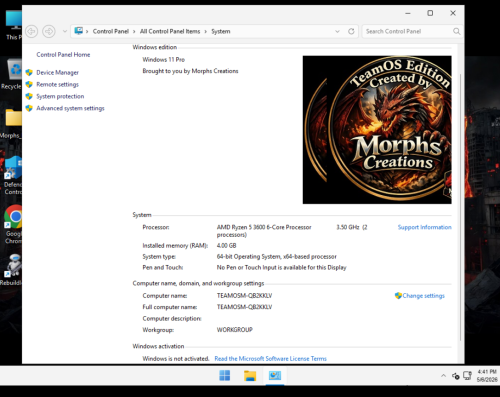Image resolution: width=500 pixels, height=397 pixels.
Task: Click the Full computer name value
Action: (244, 307)
